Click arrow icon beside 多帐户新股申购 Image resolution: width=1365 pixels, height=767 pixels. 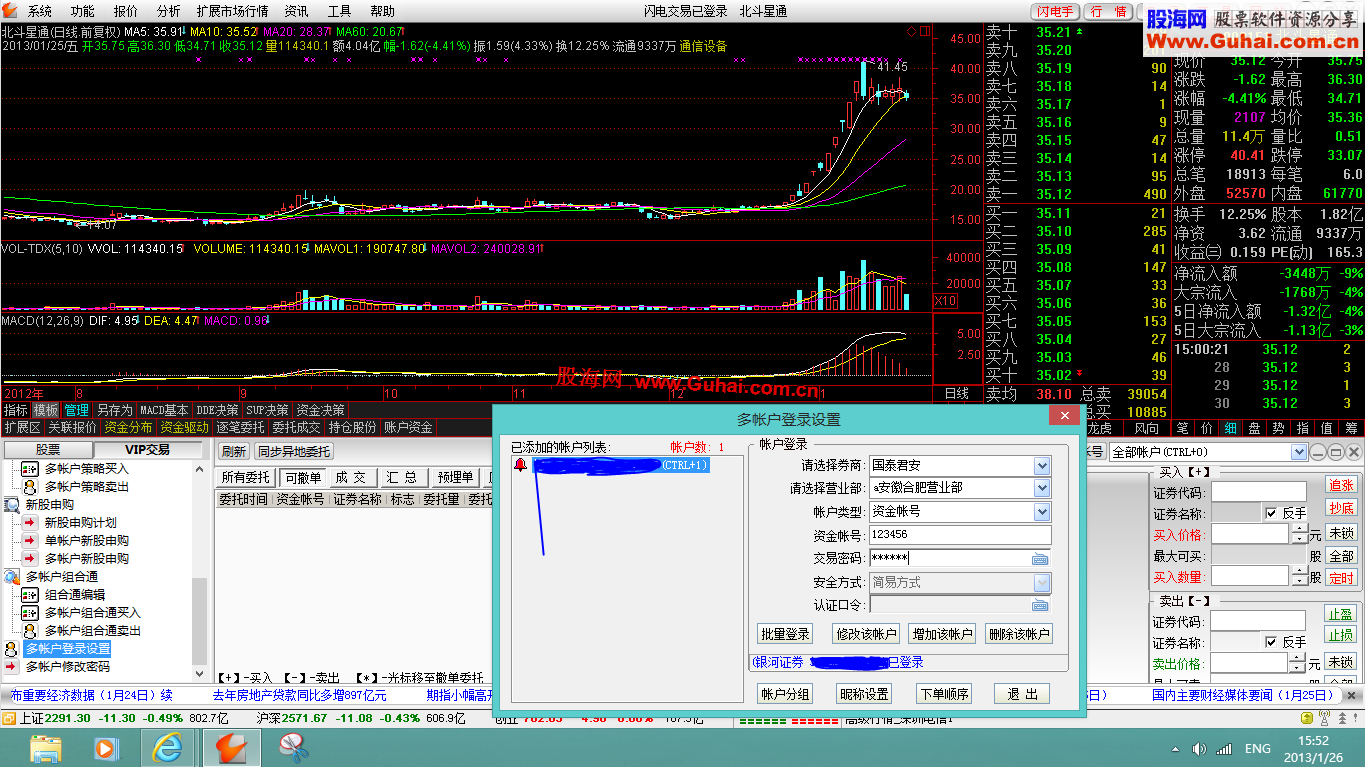[x=29, y=558]
